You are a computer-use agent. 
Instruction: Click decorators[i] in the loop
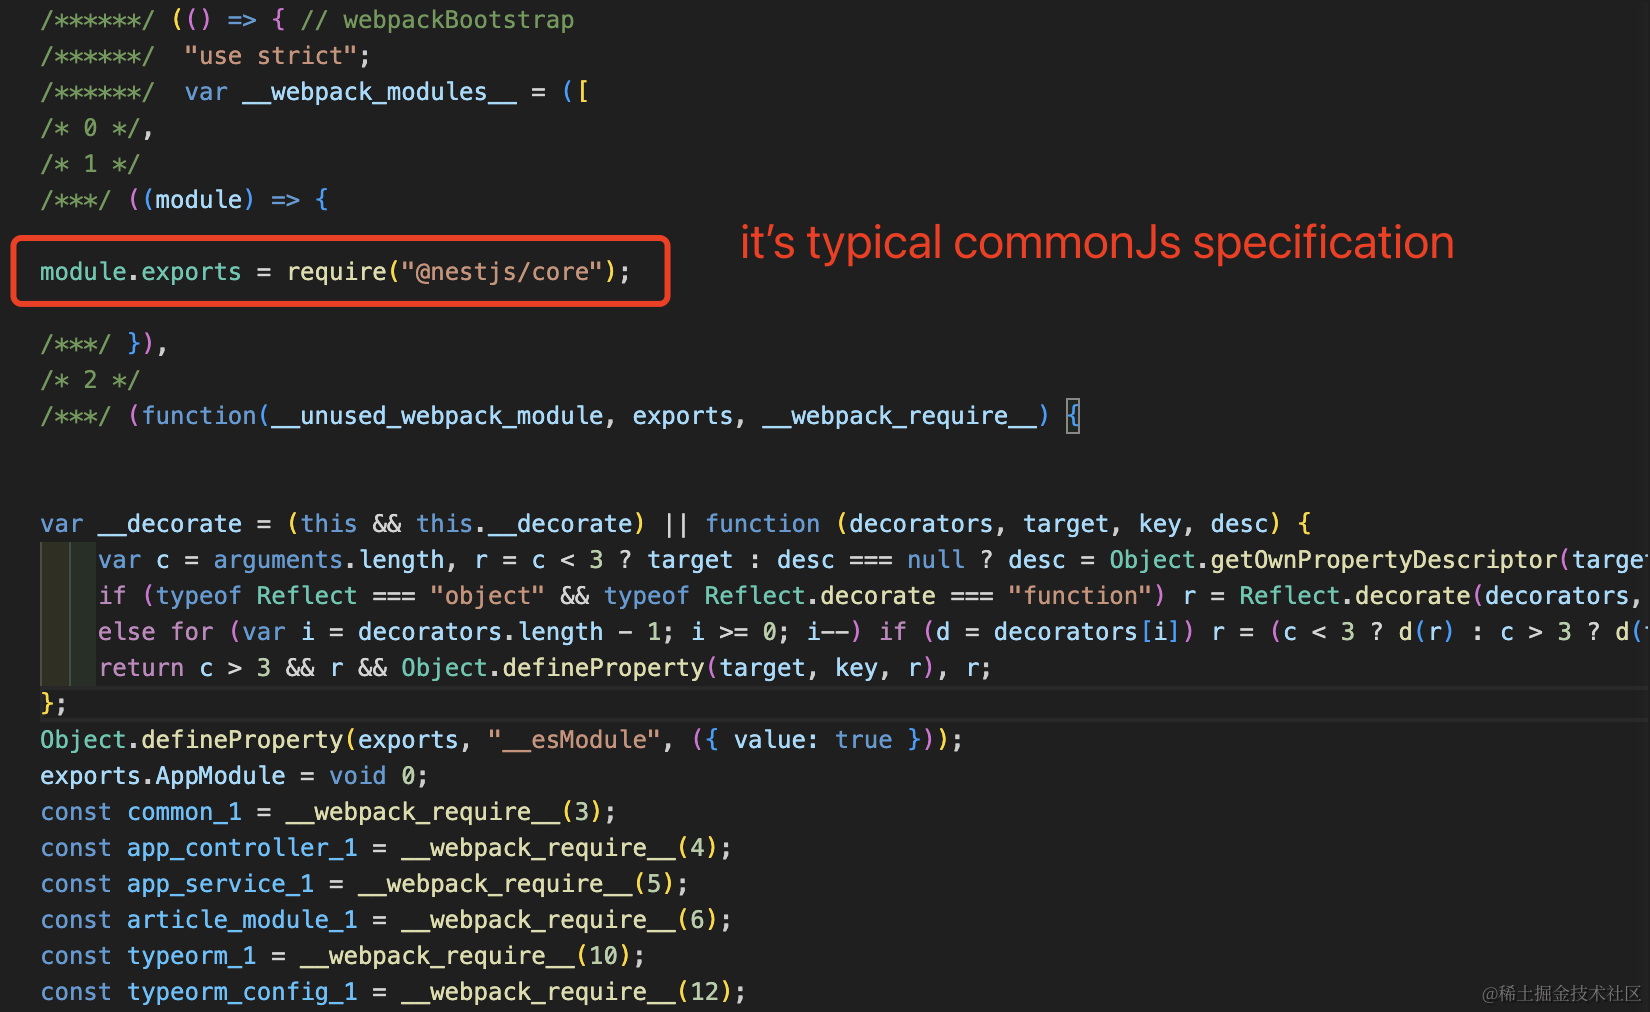(x=1087, y=632)
